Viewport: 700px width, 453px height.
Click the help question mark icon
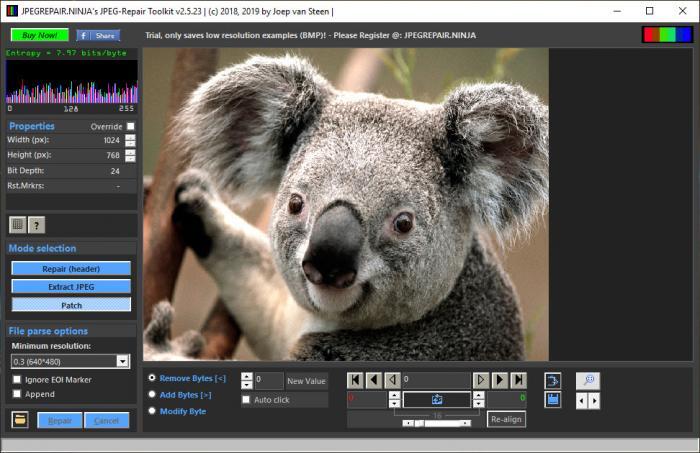37,226
